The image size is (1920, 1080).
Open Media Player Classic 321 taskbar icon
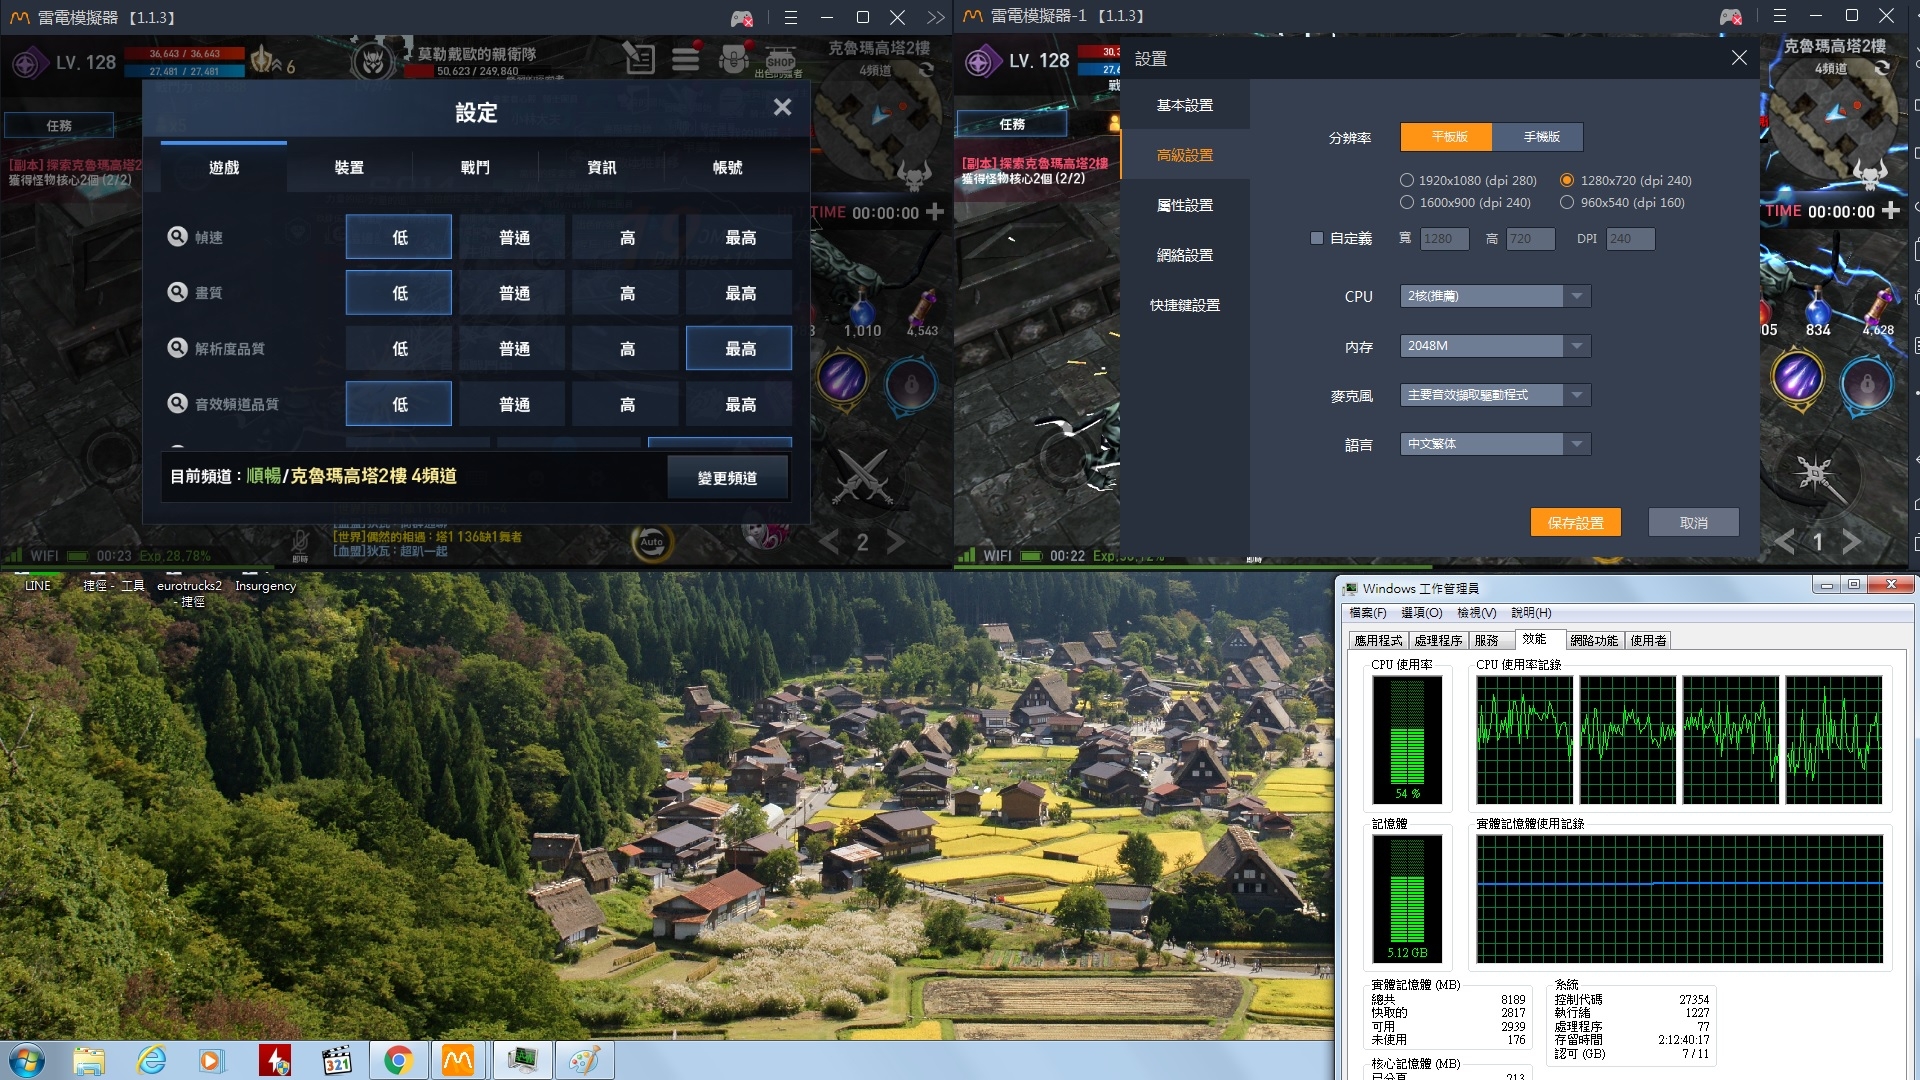click(337, 1060)
